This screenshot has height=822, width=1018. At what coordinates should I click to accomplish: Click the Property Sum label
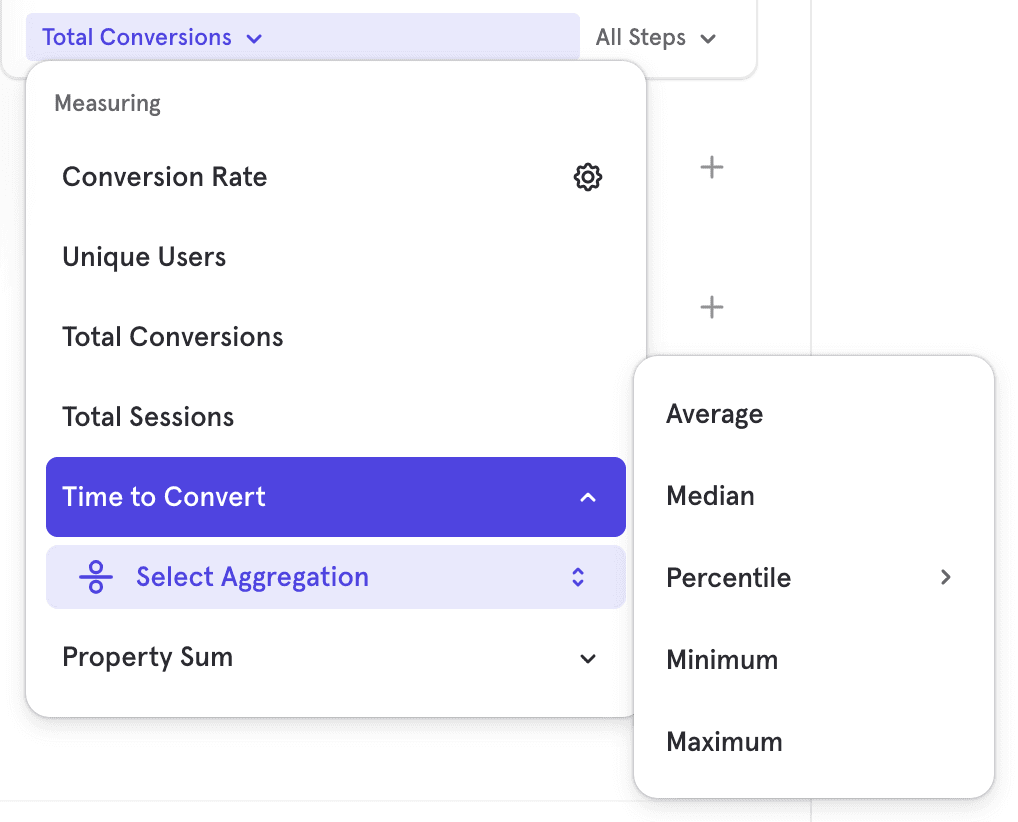[x=147, y=658]
